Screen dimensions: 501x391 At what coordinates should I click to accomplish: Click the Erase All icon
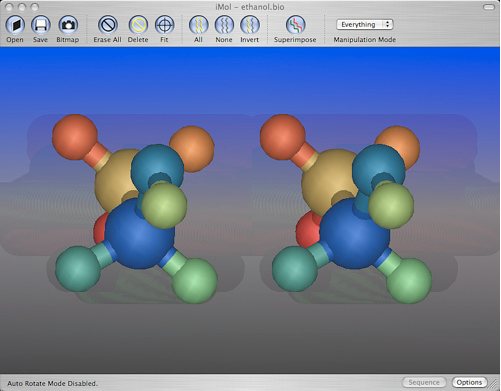(108, 25)
